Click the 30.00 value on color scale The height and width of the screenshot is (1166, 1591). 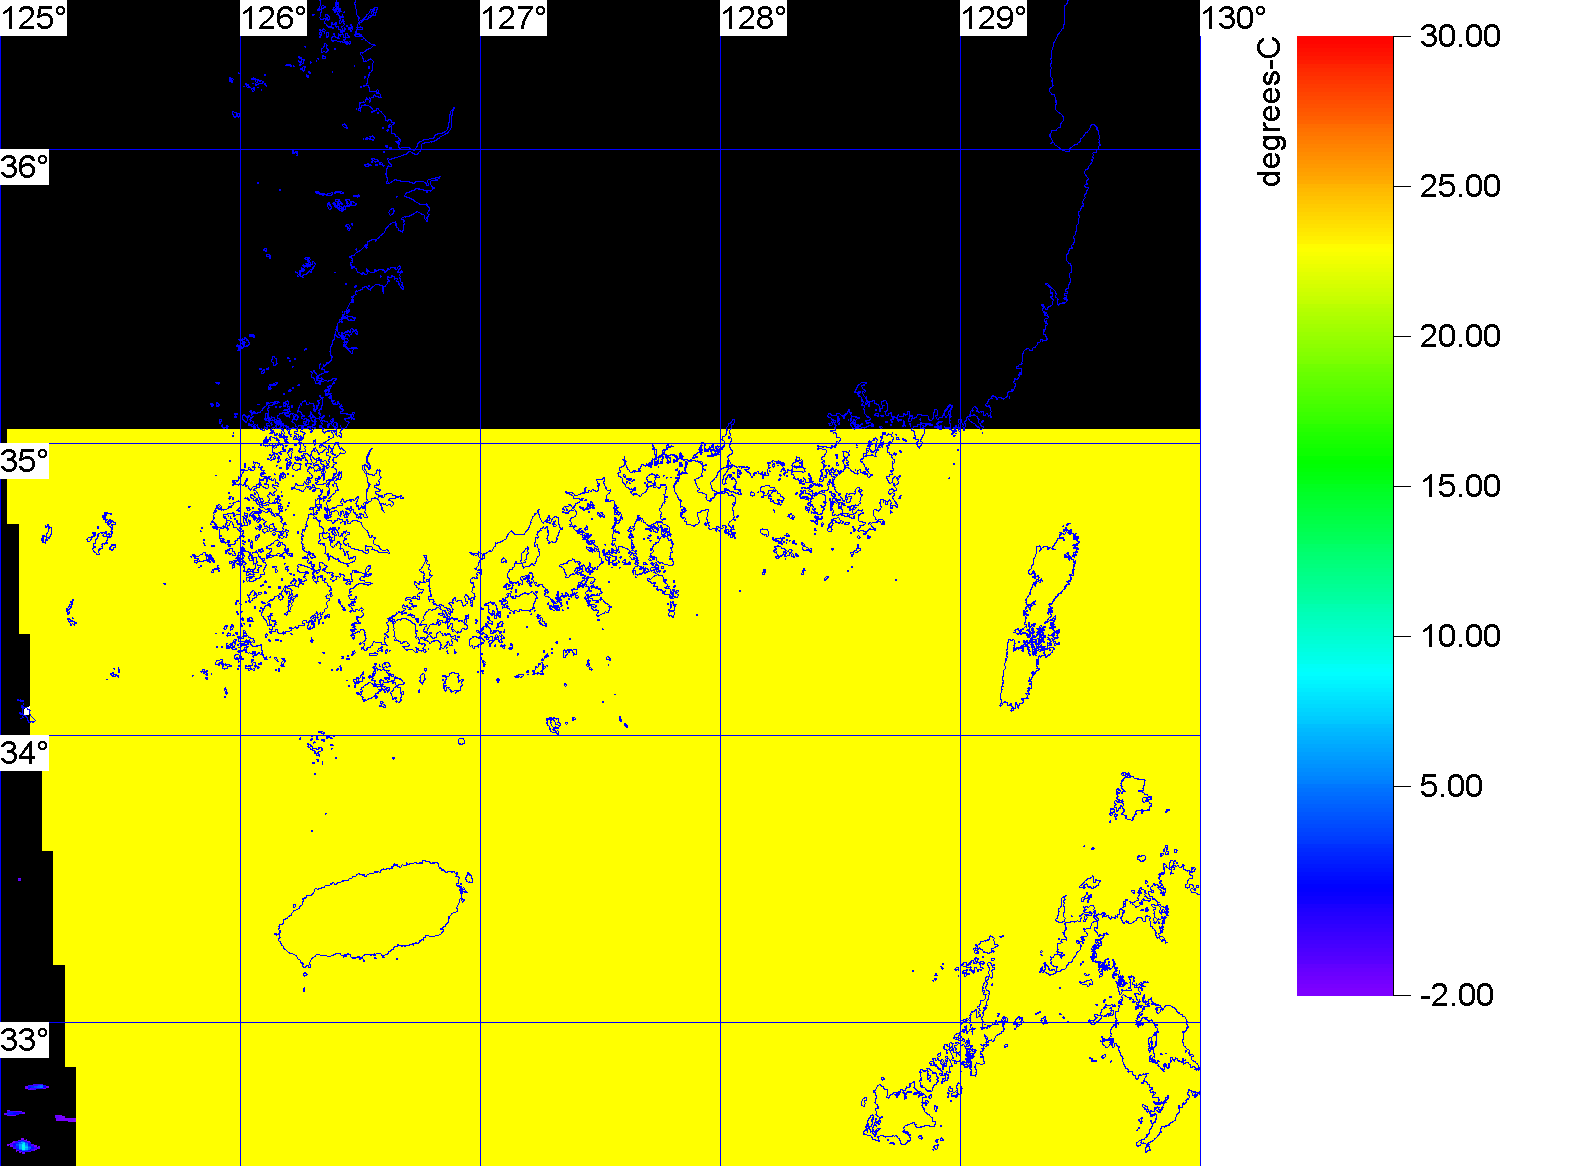click(x=1460, y=36)
